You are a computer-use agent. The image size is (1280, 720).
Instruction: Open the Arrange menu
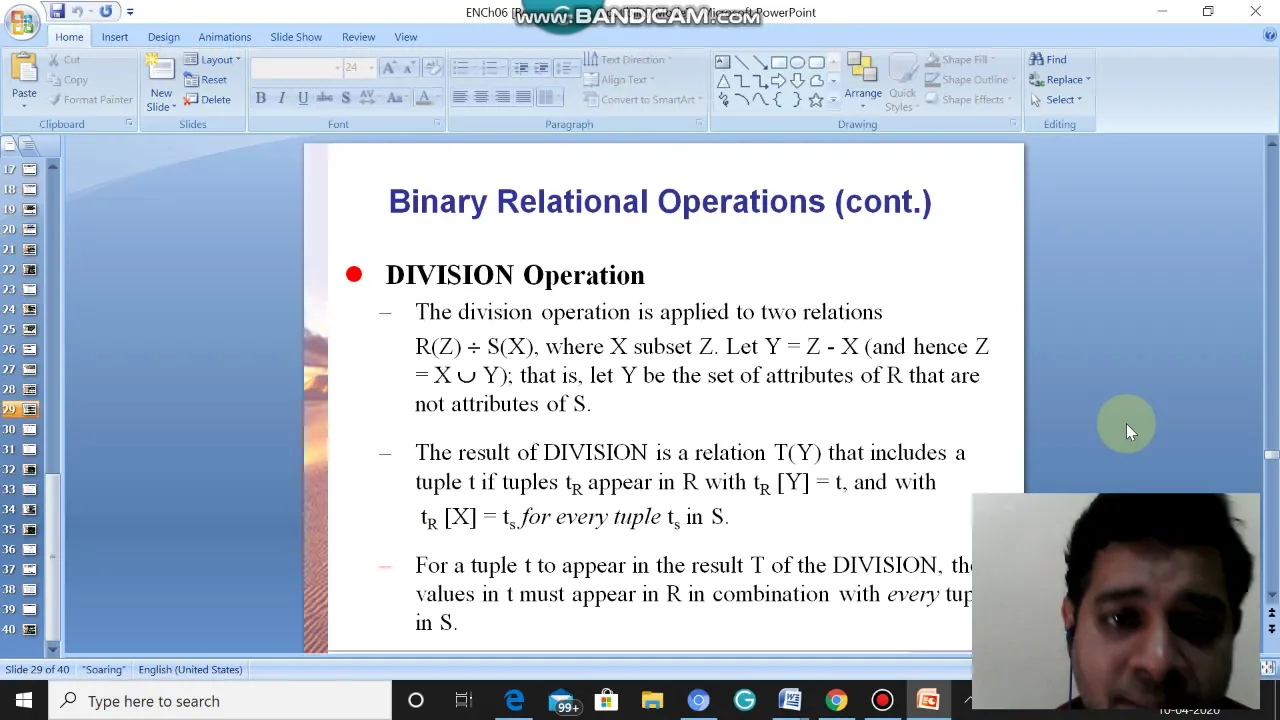(x=862, y=80)
